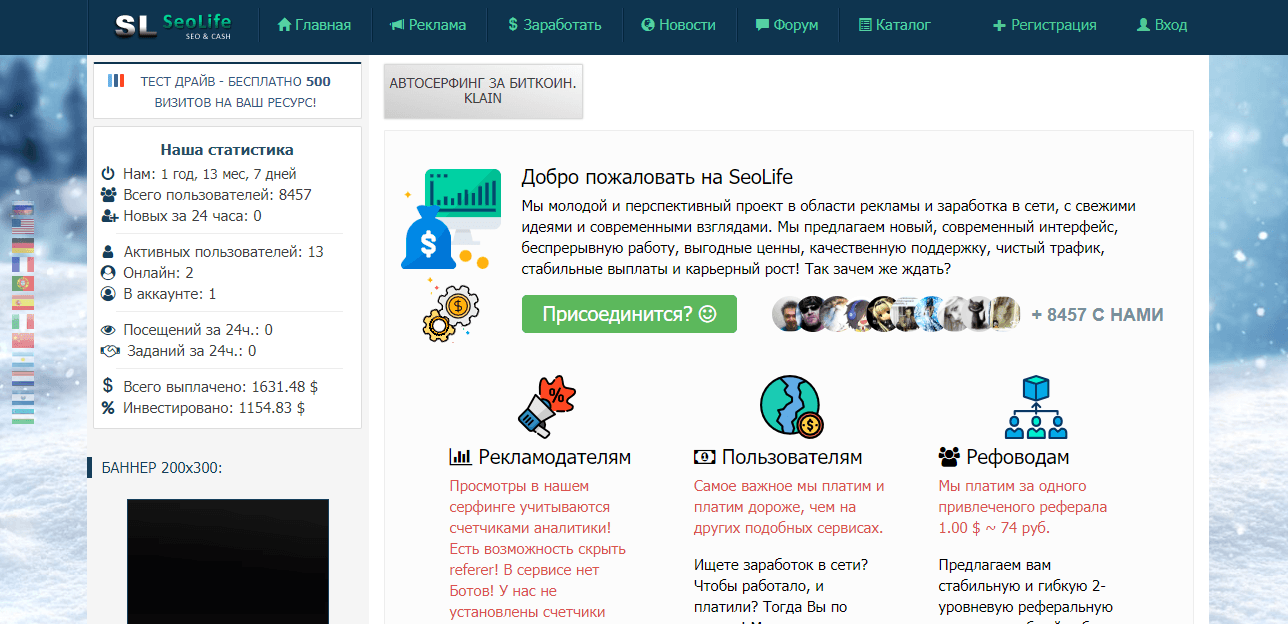Click the globe-with-coin icon above Пользователям
This screenshot has width=1288, height=624.
[790, 405]
